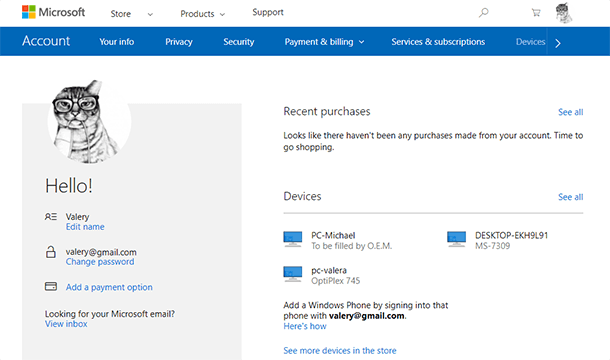Click See more devices in the store
The height and width of the screenshot is (360, 610).
[x=340, y=351]
